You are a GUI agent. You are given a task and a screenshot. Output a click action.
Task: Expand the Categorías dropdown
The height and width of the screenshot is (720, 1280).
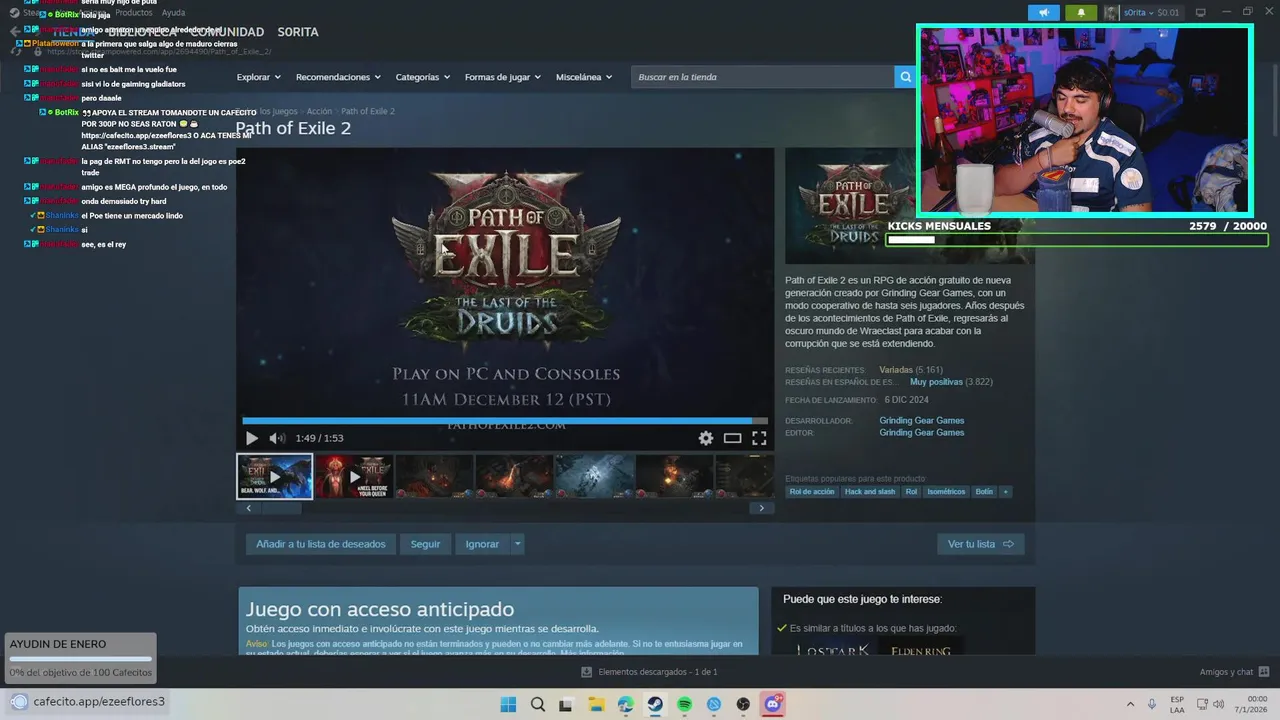coord(422,77)
